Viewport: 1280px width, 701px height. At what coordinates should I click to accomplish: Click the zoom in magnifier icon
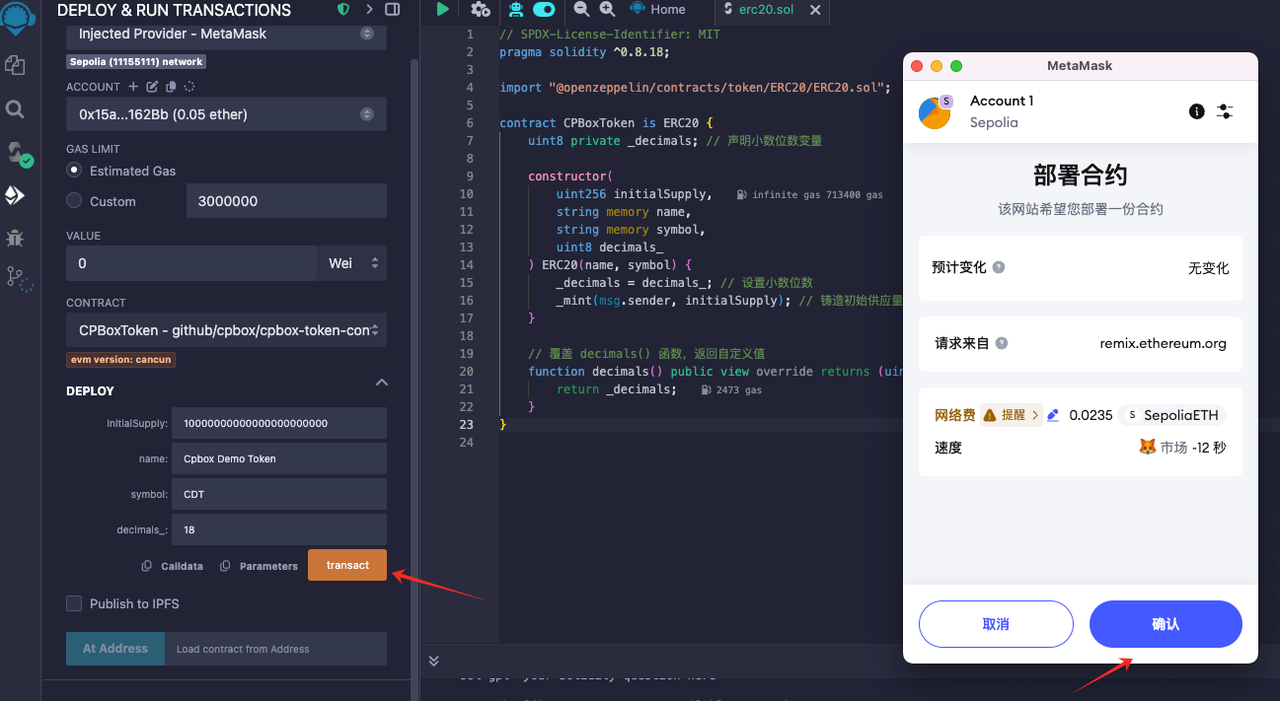(607, 9)
